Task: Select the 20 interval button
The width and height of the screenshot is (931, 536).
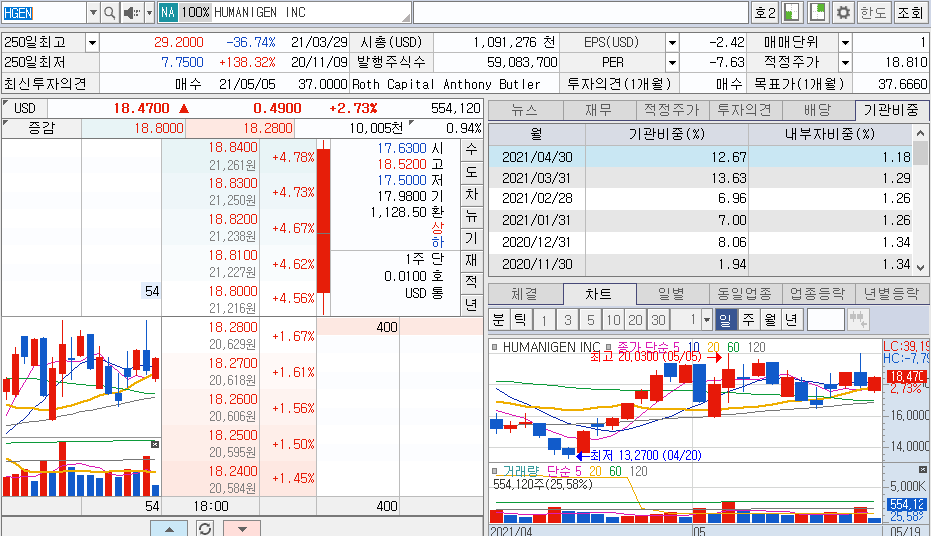Action: [x=635, y=321]
